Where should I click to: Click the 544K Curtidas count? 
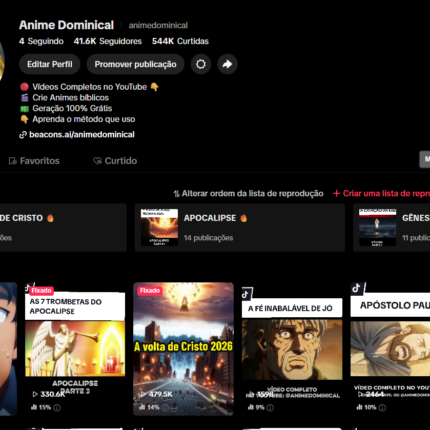pyautogui.click(x=180, y=41)
